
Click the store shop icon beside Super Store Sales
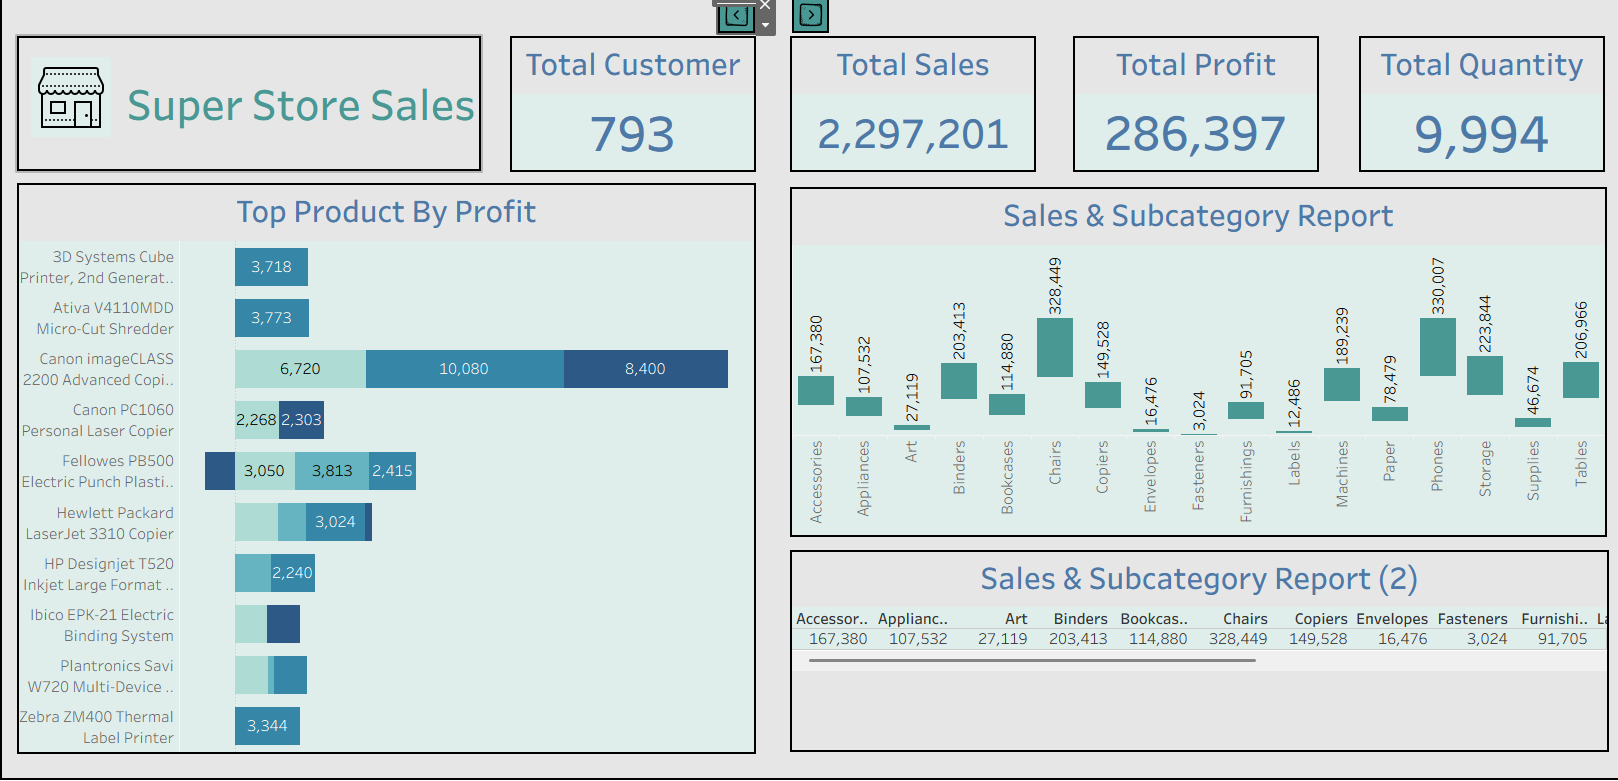[70, 98]
